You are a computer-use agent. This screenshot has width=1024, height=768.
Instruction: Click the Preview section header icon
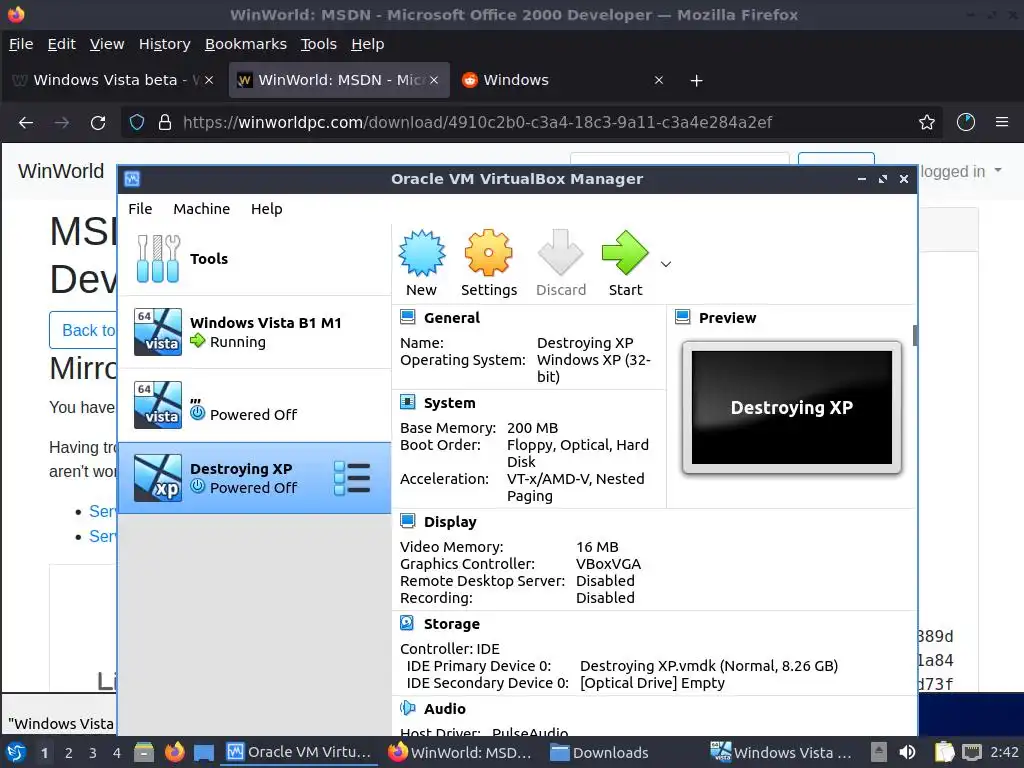tap(682, 317)
